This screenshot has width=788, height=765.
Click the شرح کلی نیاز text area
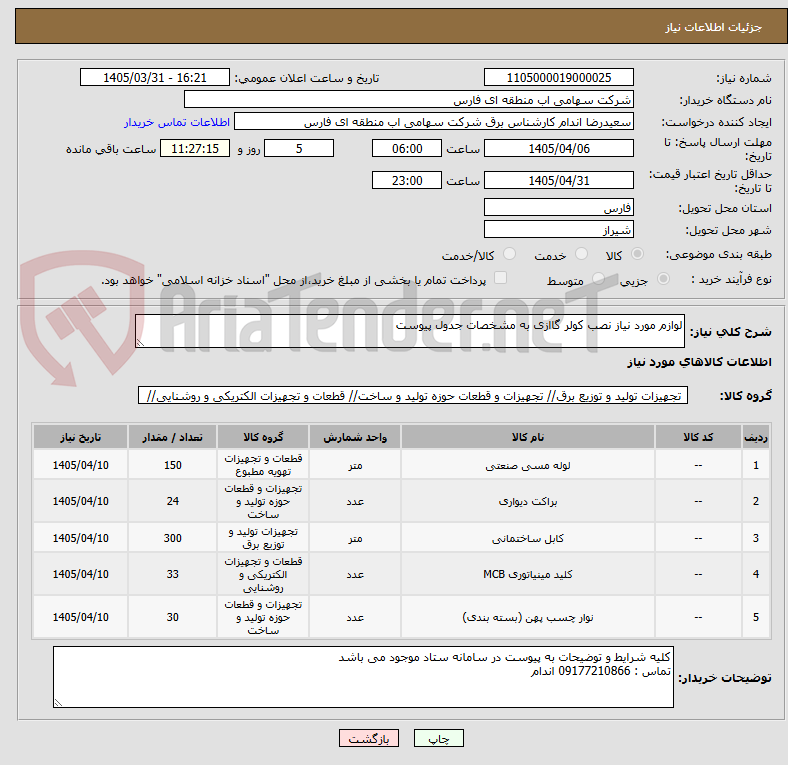410,331
